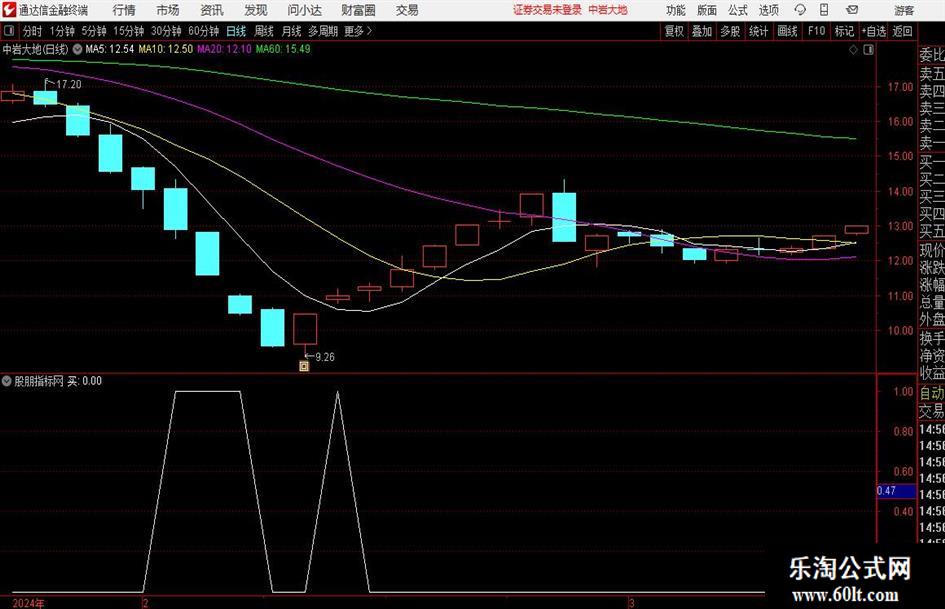Click the diamond icon above chart

tap(853, 50)
